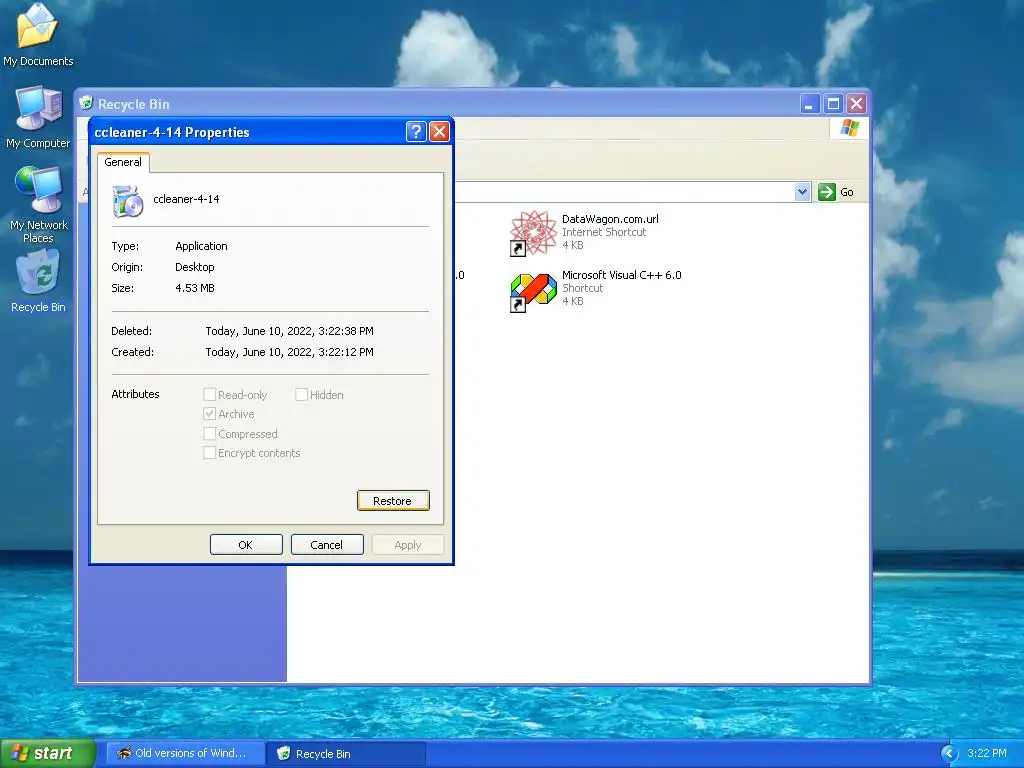Click the Microsoft Visual C++ 6.0 file name
Screen dimensions: 1024x768
(621, 275)
